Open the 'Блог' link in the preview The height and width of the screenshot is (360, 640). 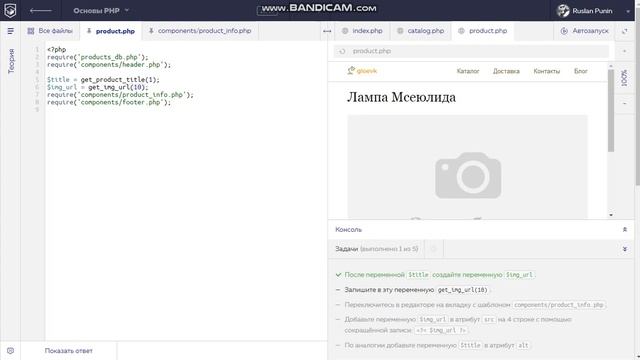pos(580,71)
